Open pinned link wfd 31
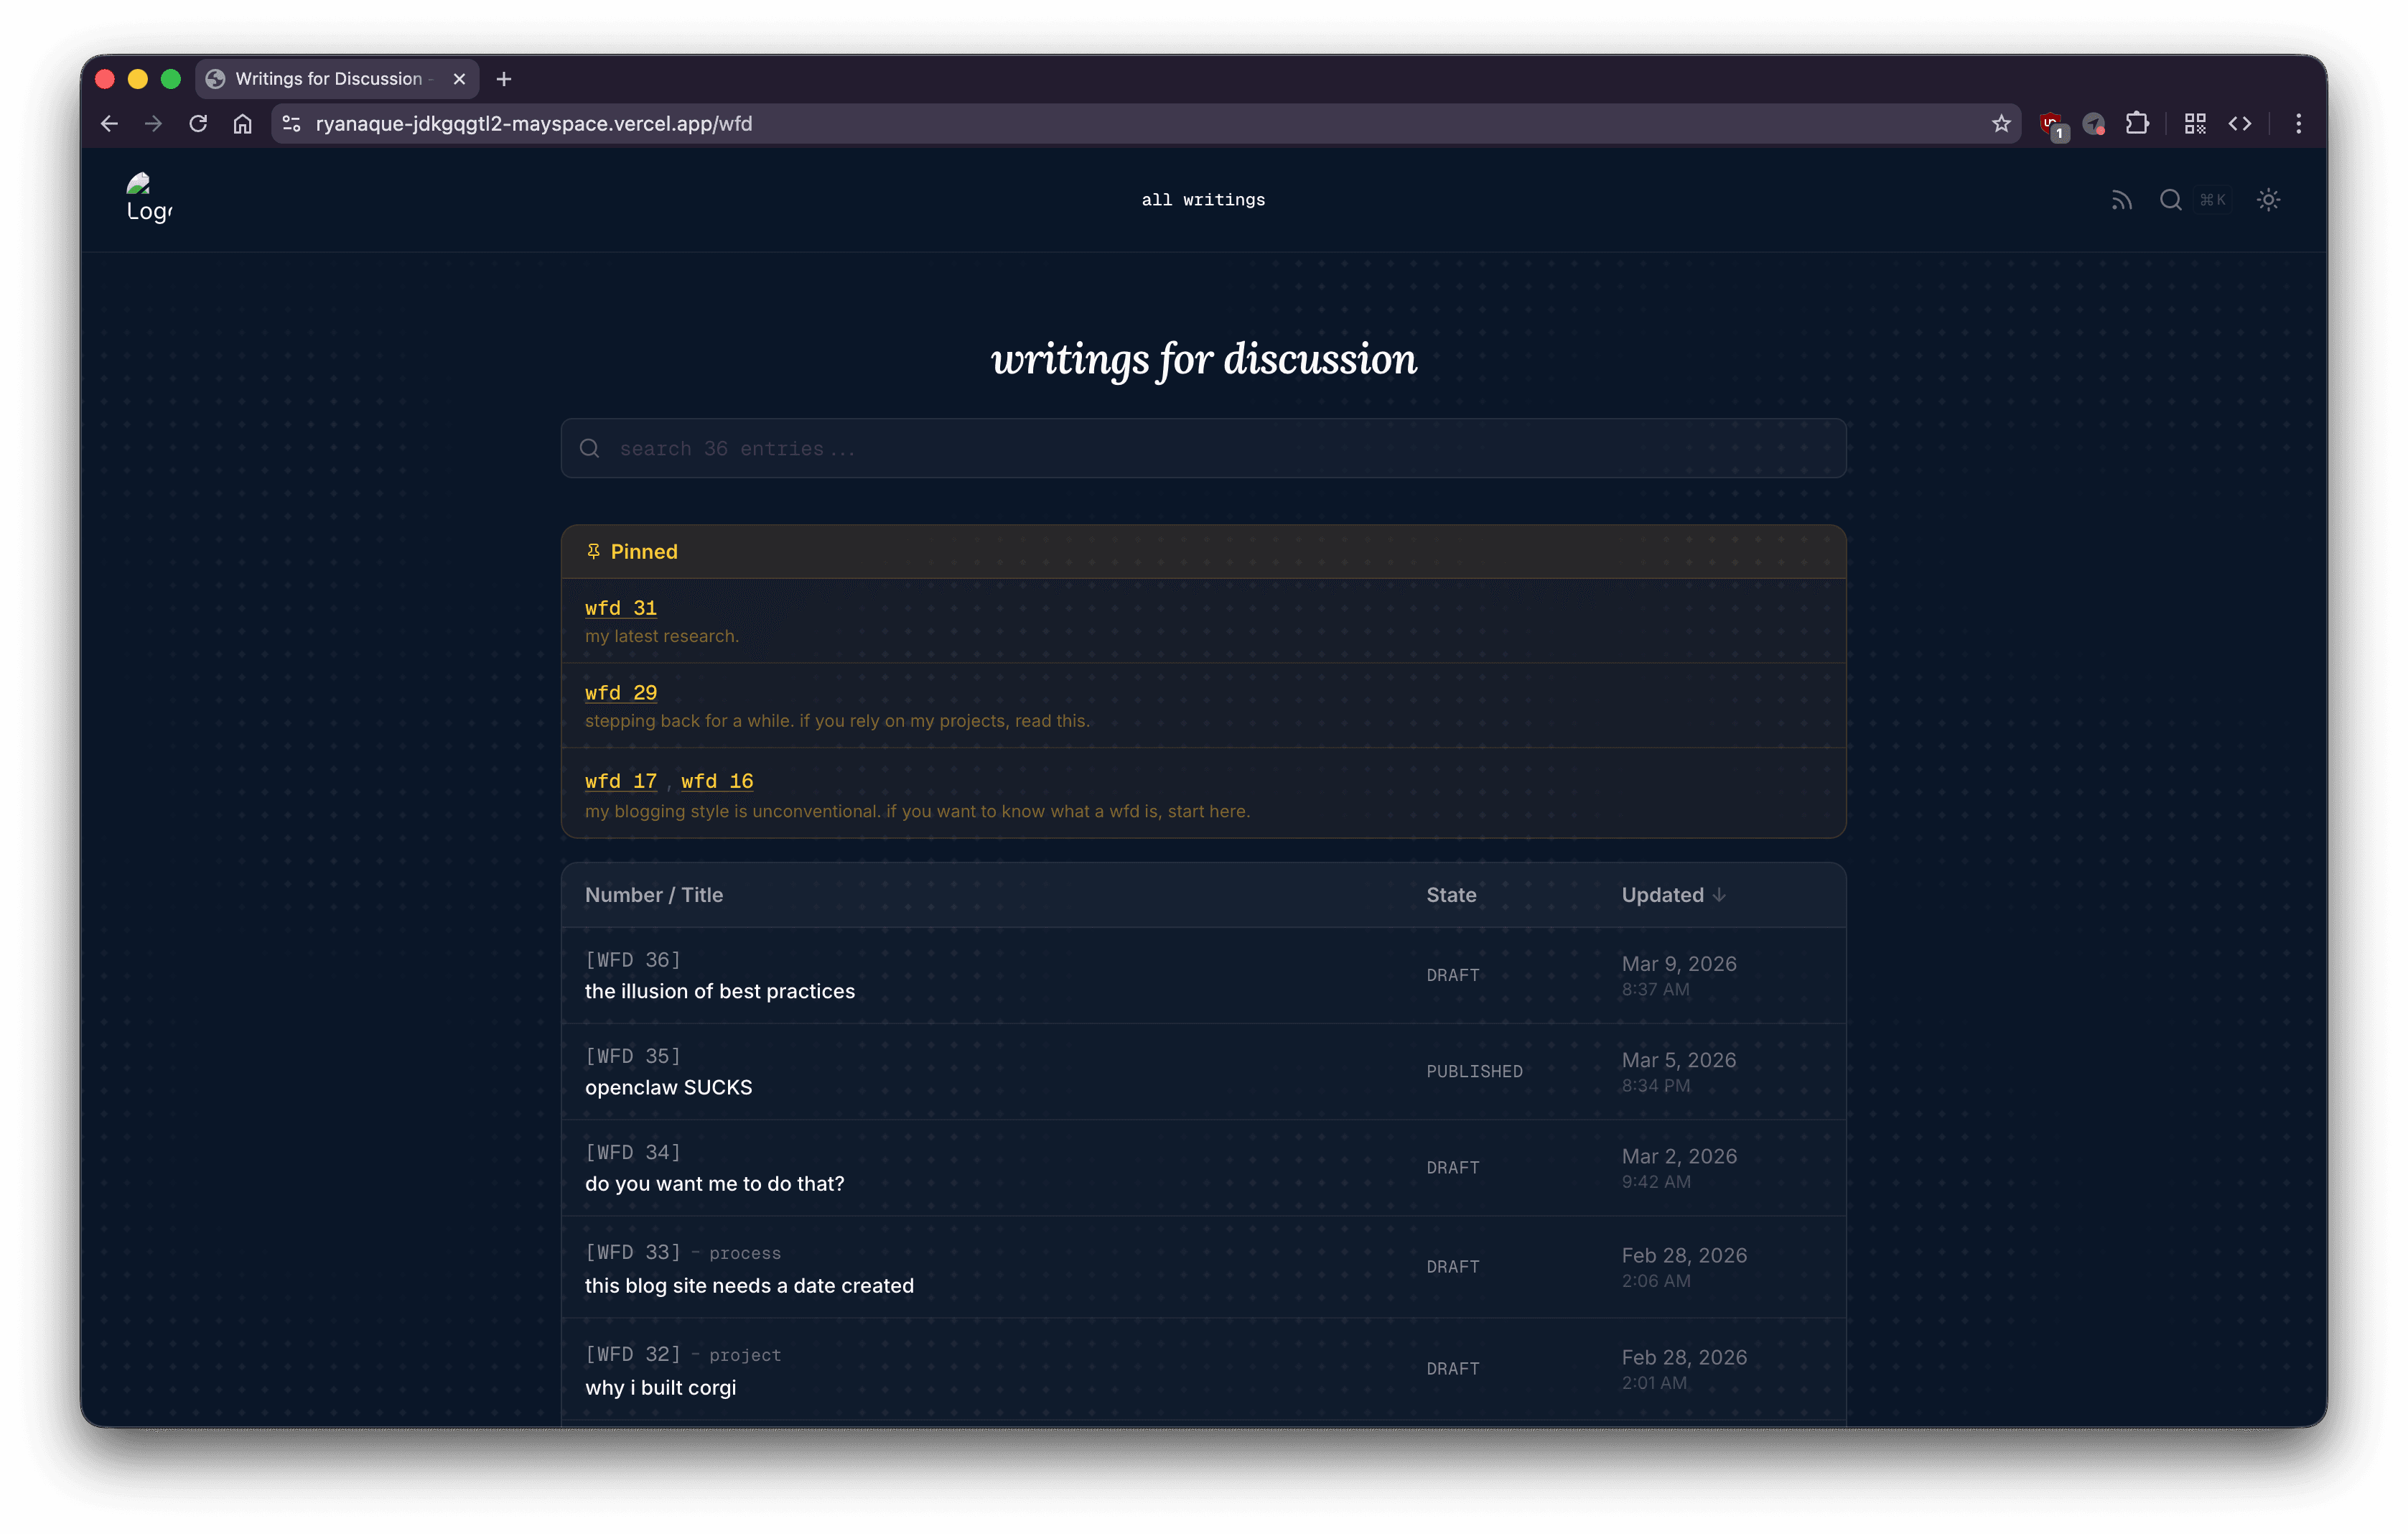 620,608
